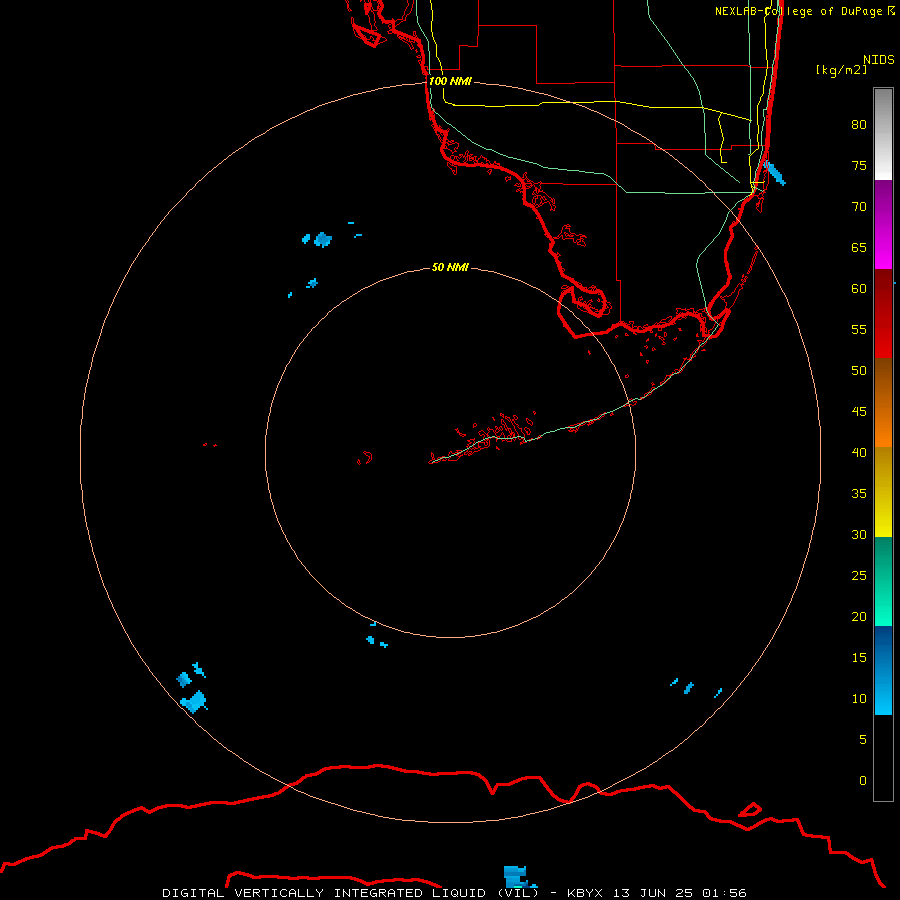Click scale value 15
900x900 pixels.
(x=859, y=657)
